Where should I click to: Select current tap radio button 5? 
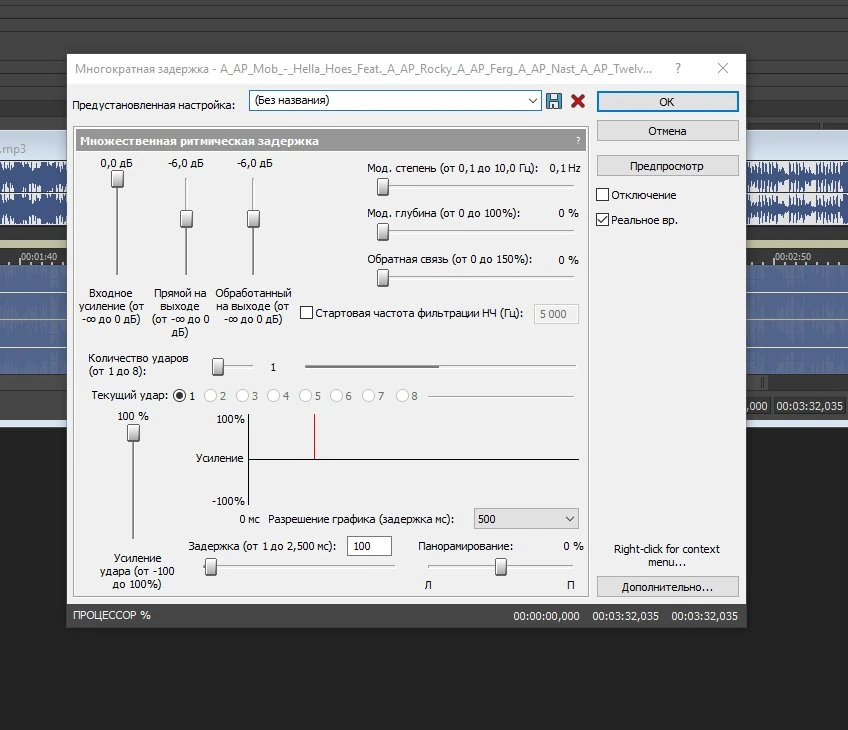point(305,396)
